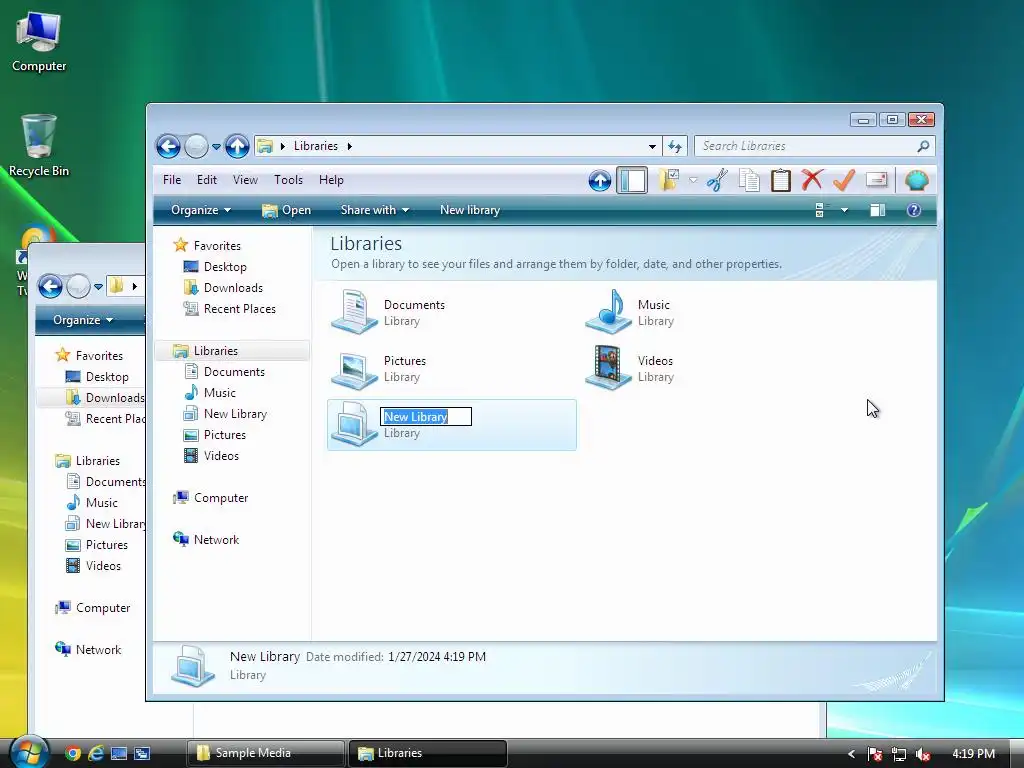Image resolution: width=1024 pixels, height=768 pixels.
Task: Open recent pages dropdown beside Forward arrow
Action: pos(216,147)
